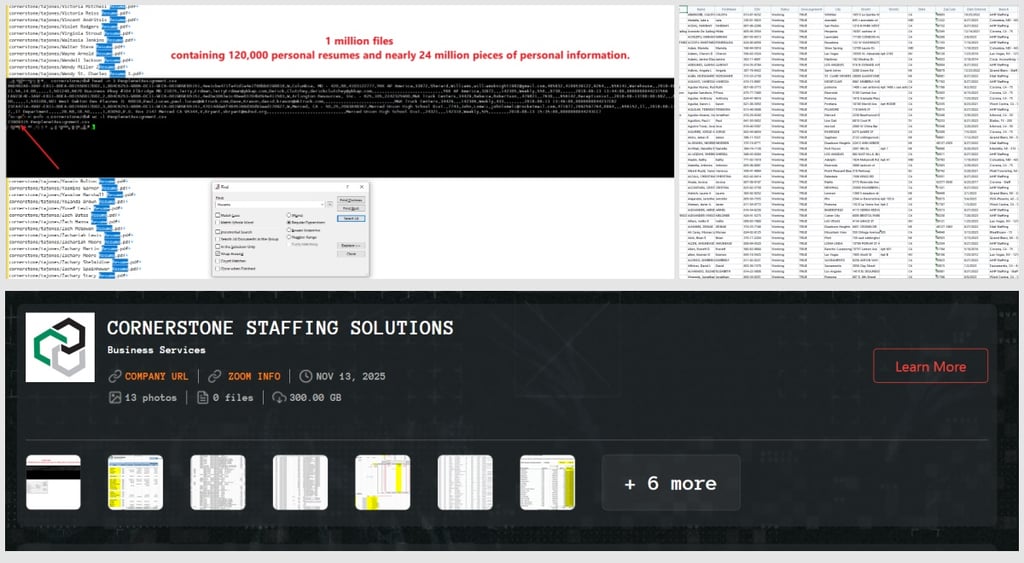Viewport: 1024px width, 563px height.
Task: Open the Find text field dropdown arrow
Action: pyautogui.click(x=322, y=204)
